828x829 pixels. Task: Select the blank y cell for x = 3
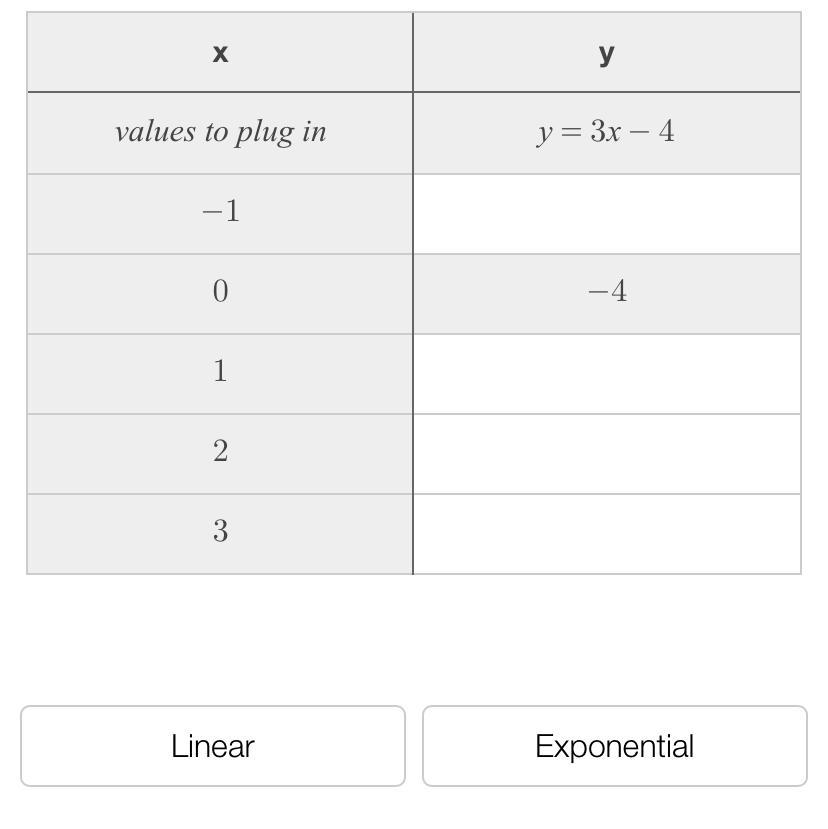607,533
